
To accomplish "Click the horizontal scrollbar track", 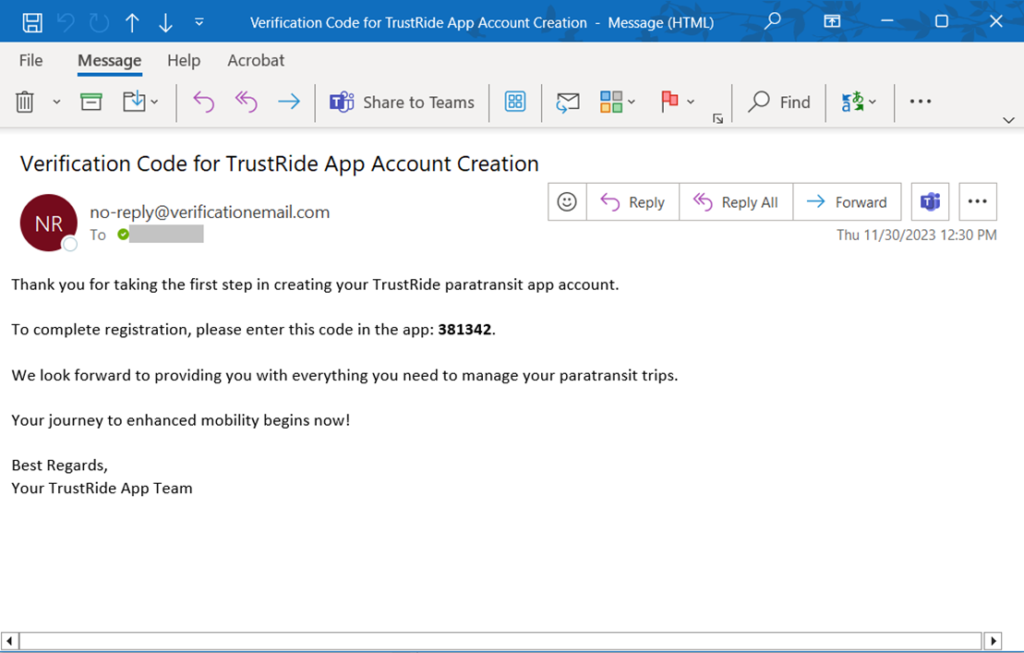I will pos(501,641).
